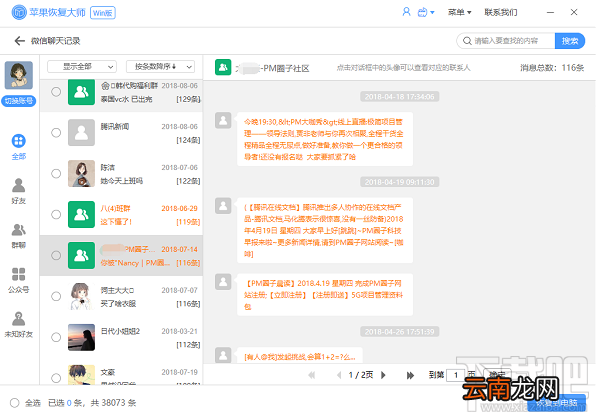Click the PM圈子社区 group icon in chat header
Screen dimensions: 596x417
coord(223,67)
